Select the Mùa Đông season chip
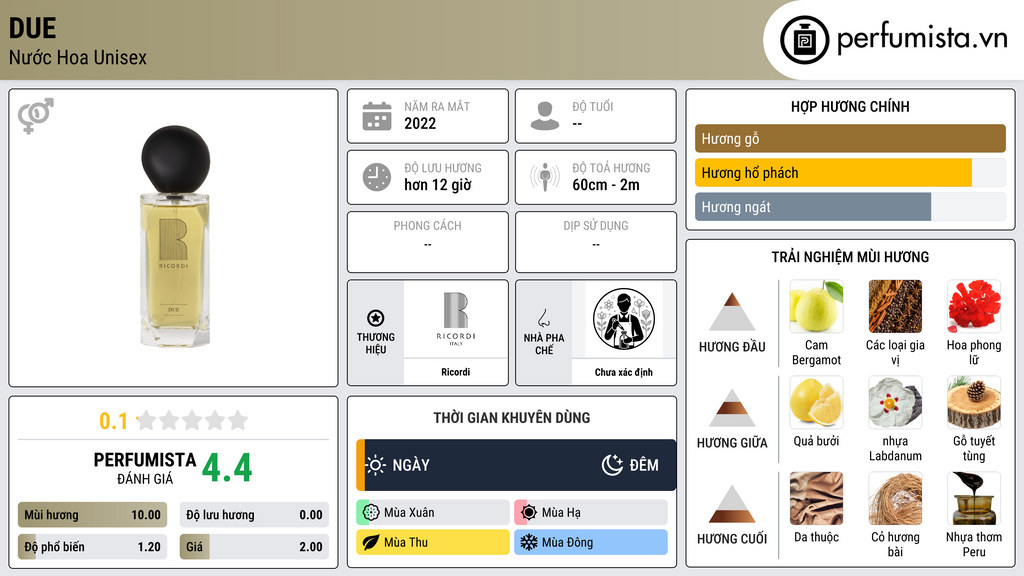The height and width of the screenshot is (576, 1024). click(590, 542)
